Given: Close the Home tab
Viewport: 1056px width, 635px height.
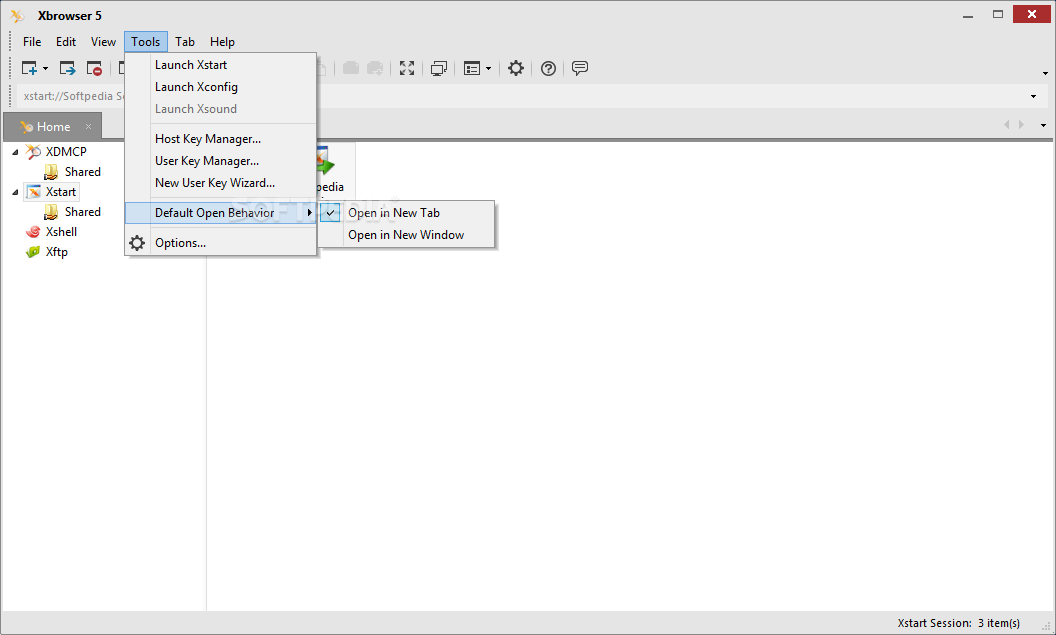Looking at the screenshot, I should 88,127.
